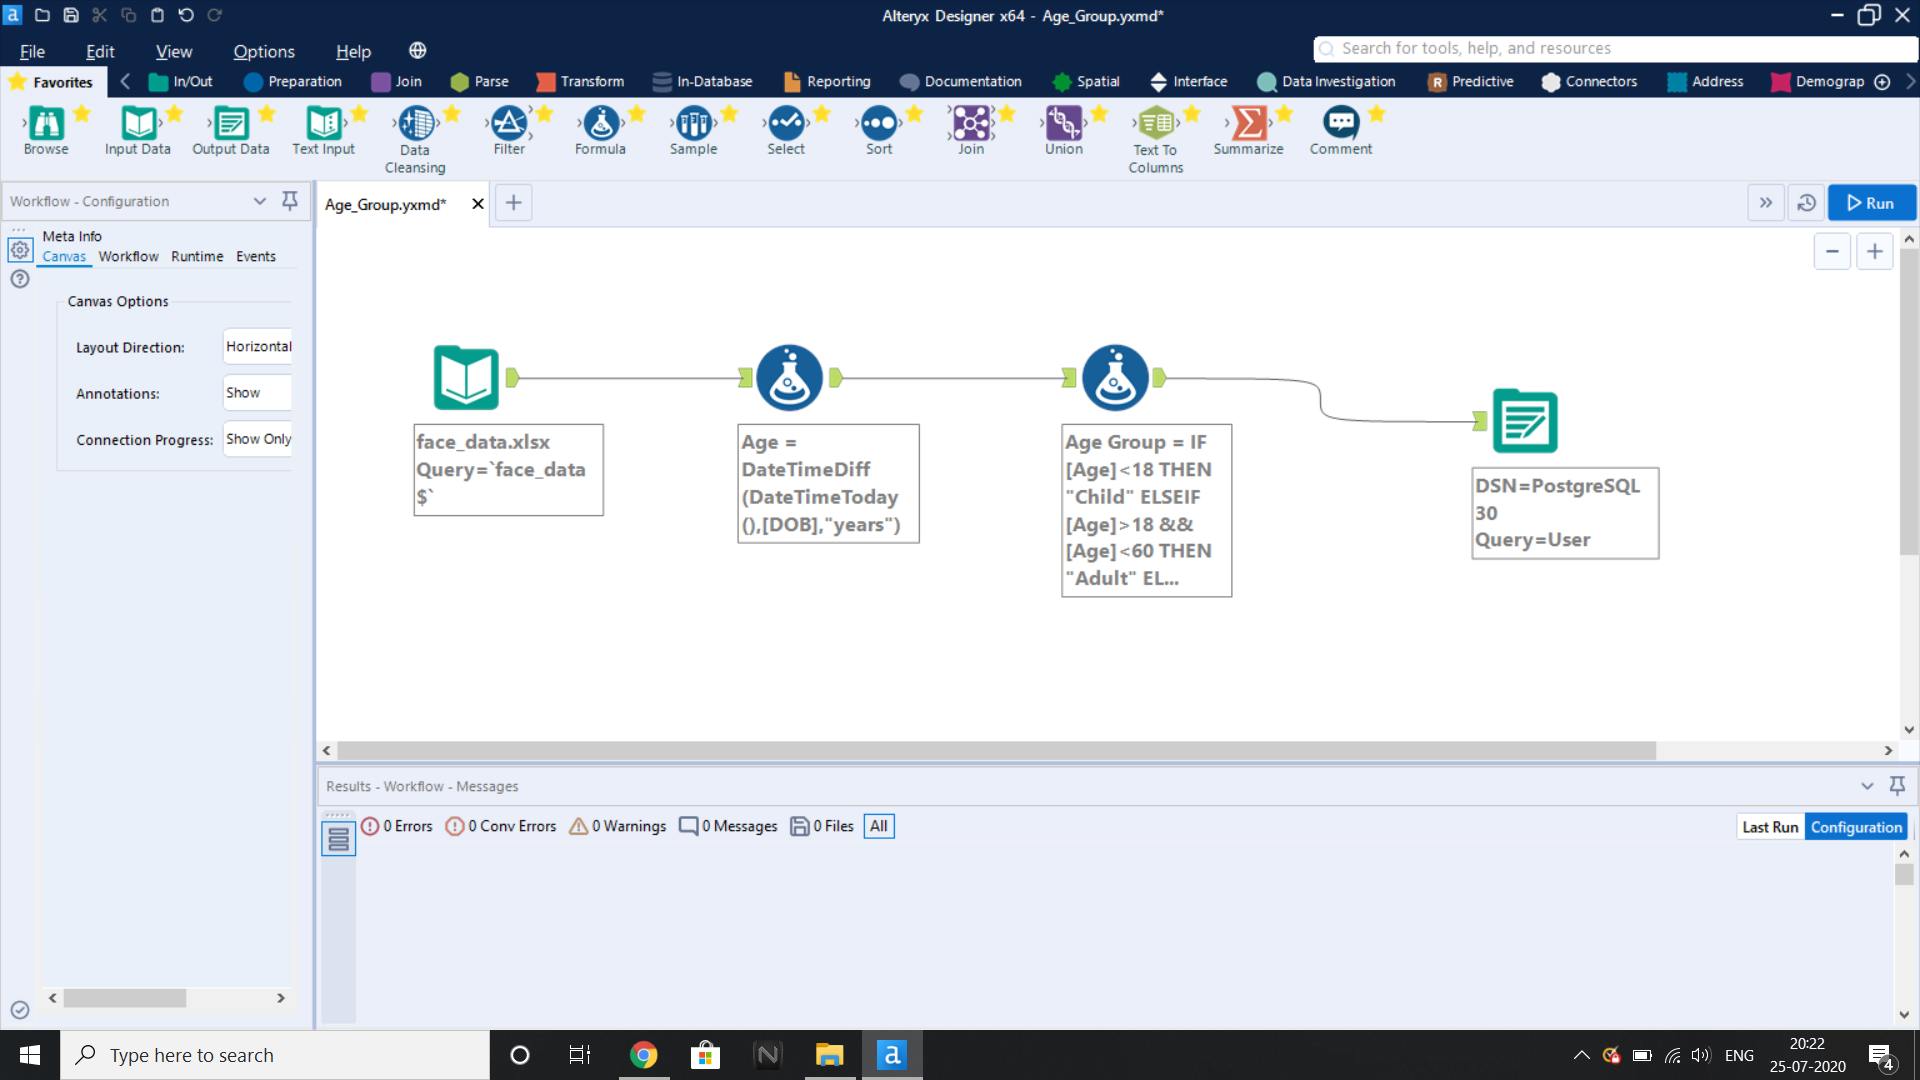Click the tools search field
Viewport: 1920px width, 1080px height.
1613,48
